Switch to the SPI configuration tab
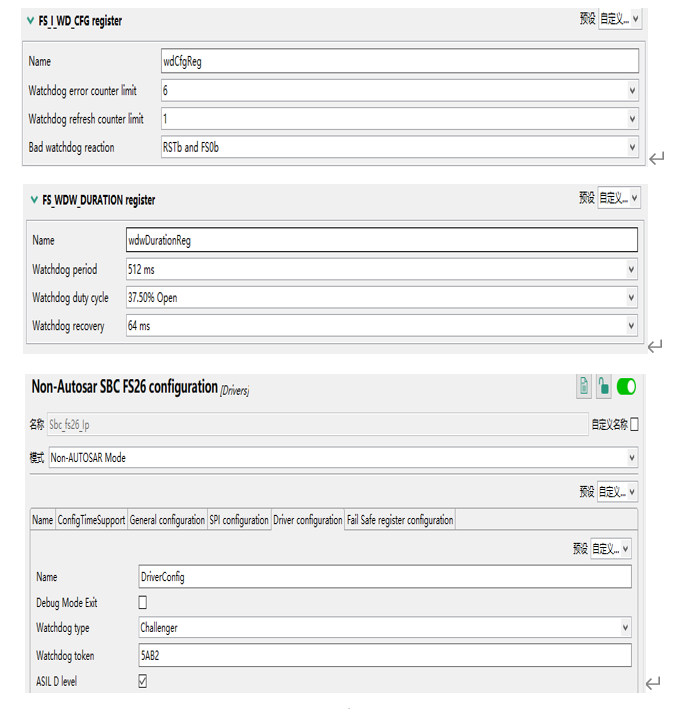This screenshot has width=673, height=709. pyautogui.click(x=239, y=520)
